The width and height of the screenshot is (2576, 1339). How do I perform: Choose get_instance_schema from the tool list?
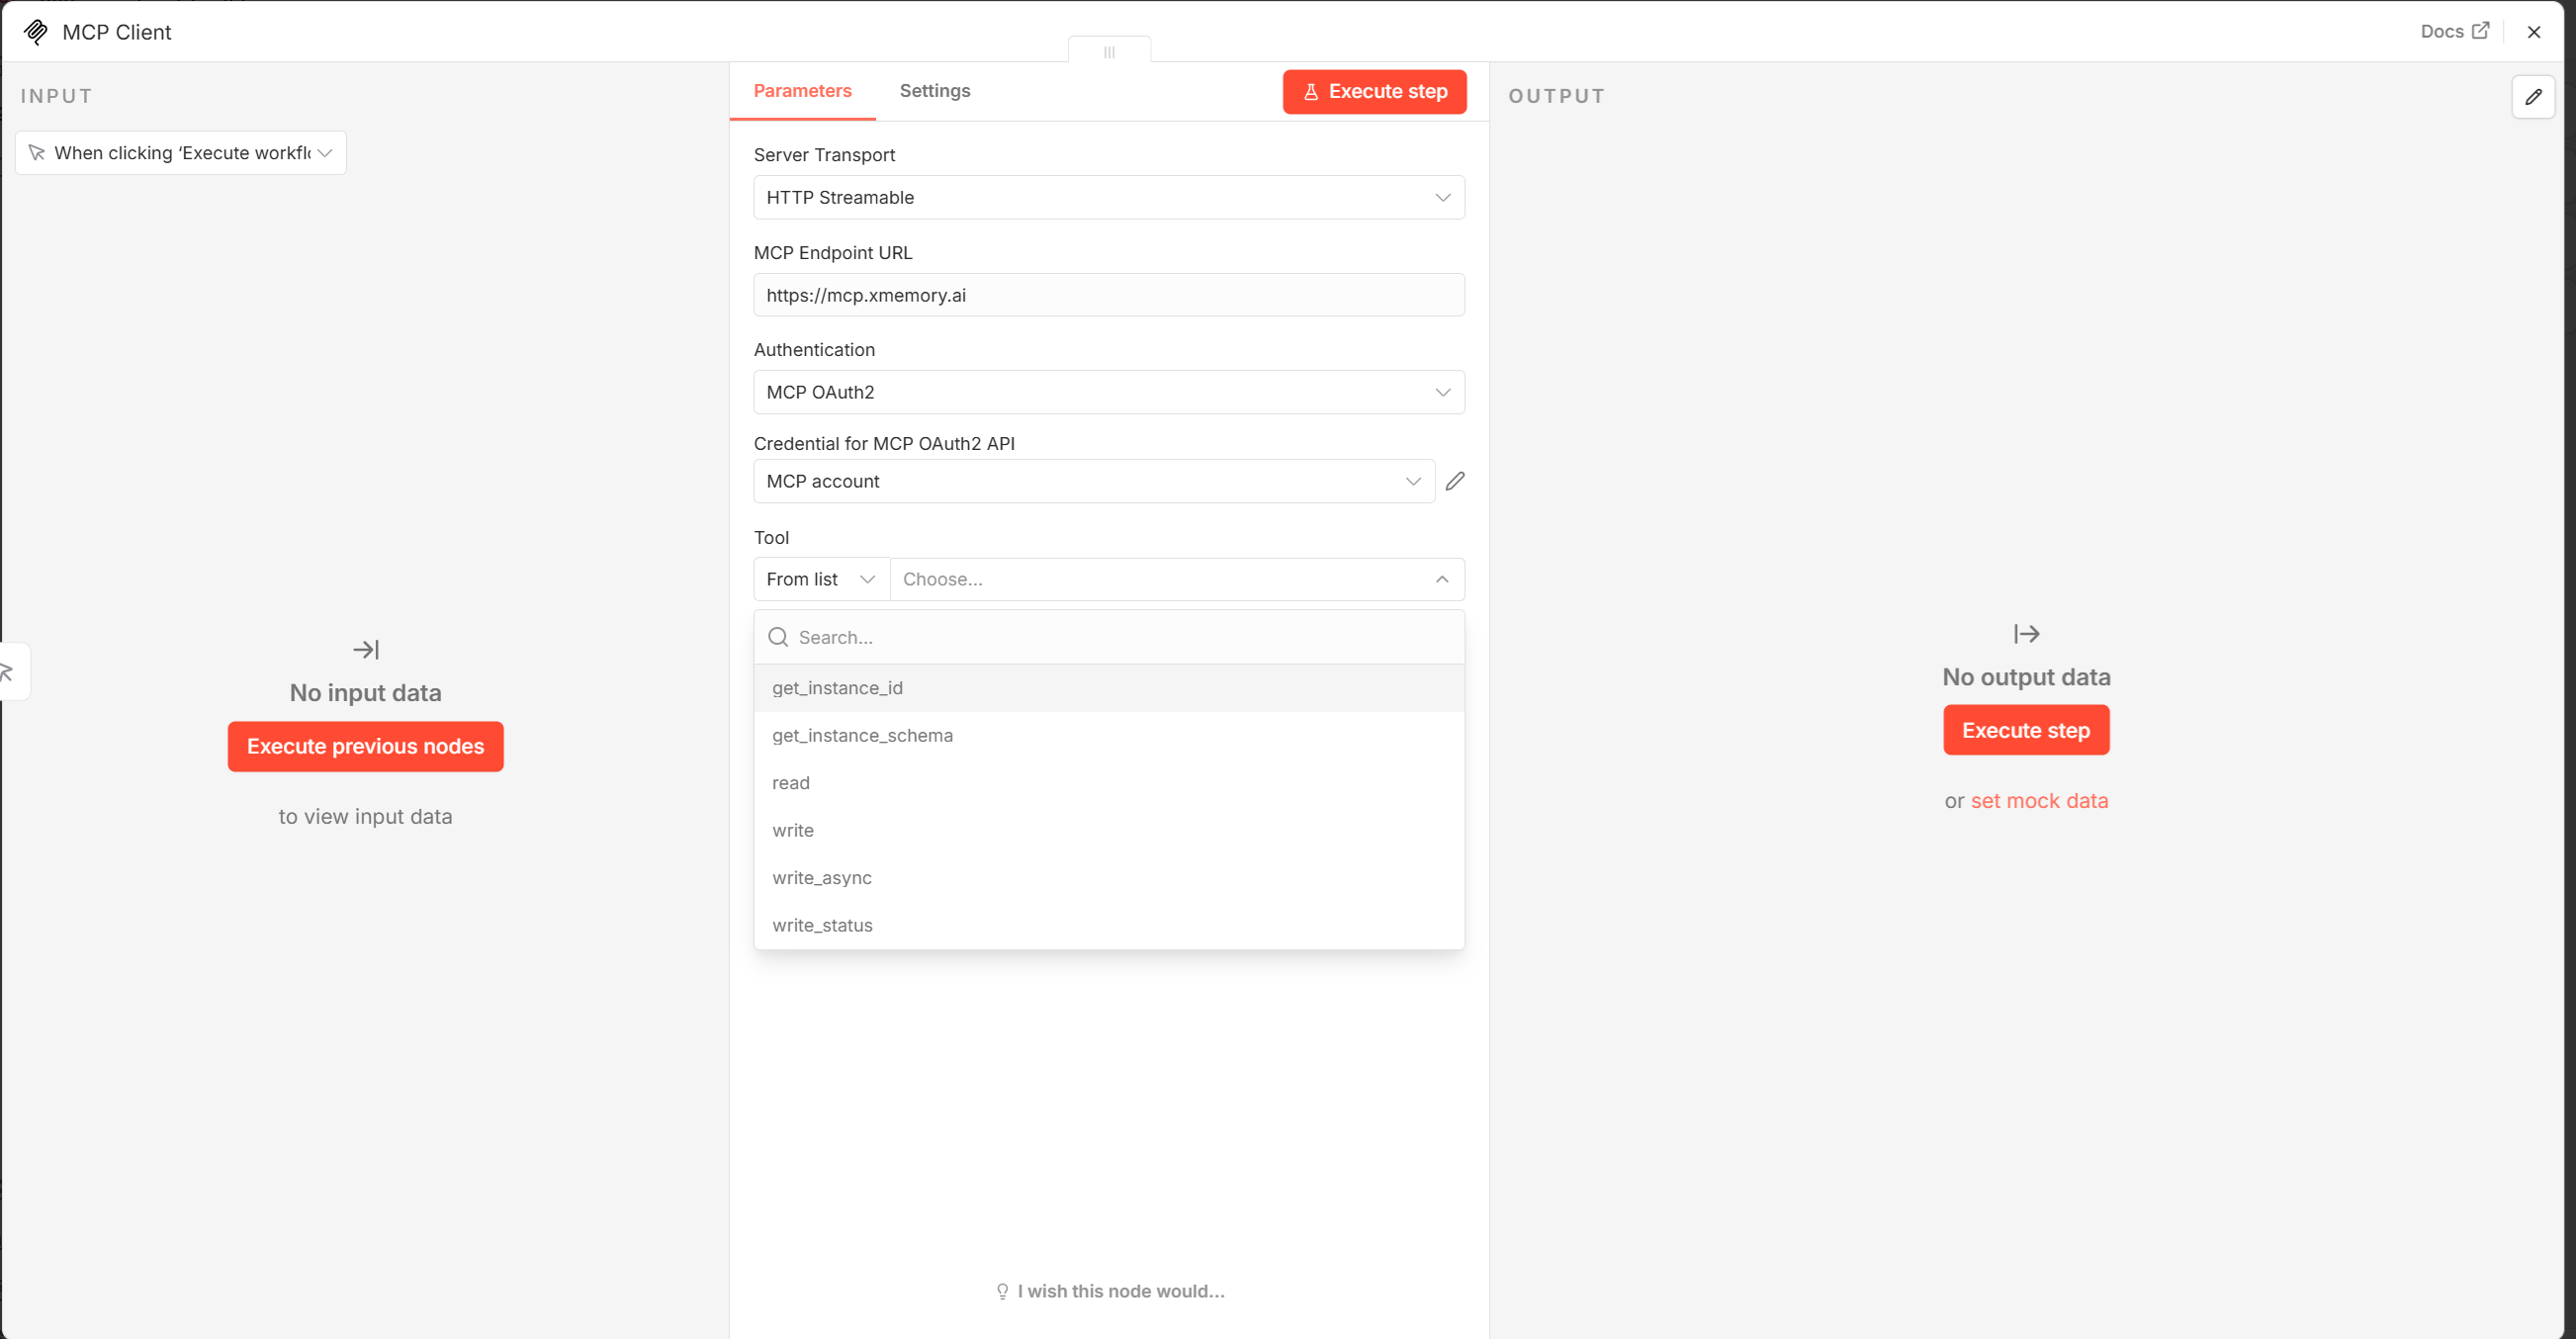coord(862,735)
